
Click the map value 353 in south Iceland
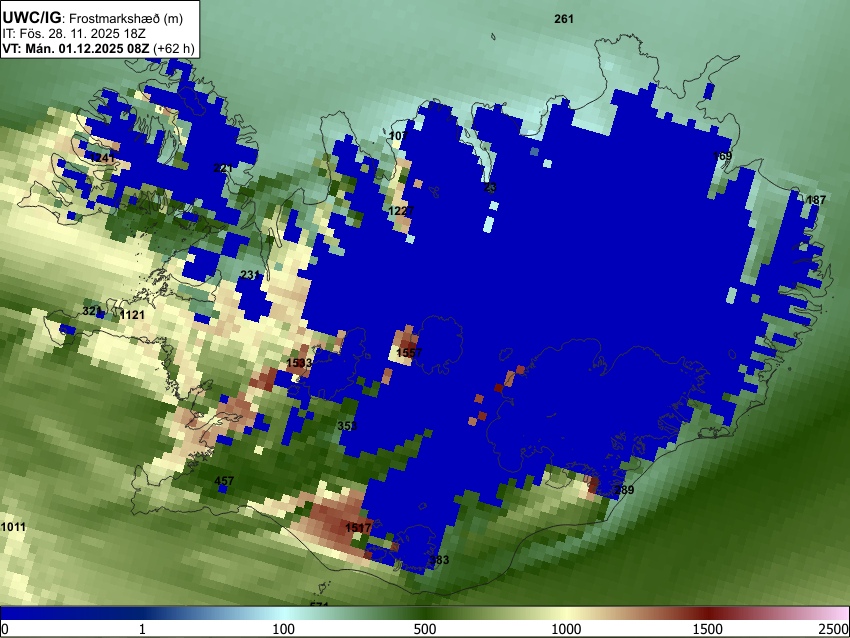point(347,426)
